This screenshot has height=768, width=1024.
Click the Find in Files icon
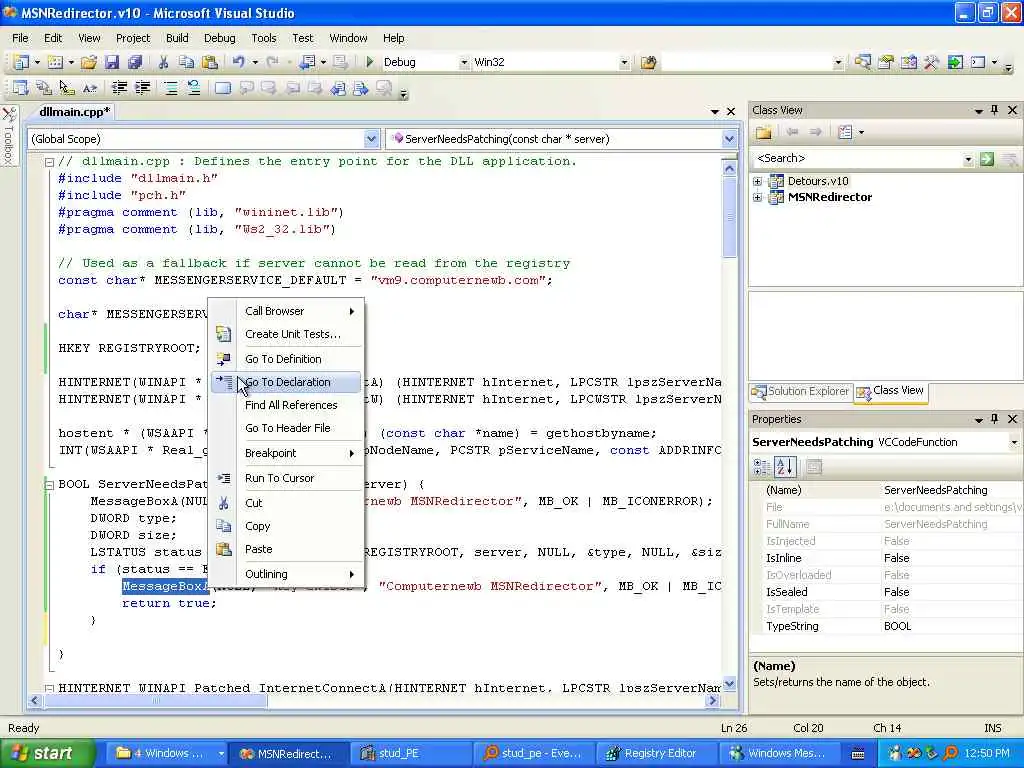coord(648,62)
